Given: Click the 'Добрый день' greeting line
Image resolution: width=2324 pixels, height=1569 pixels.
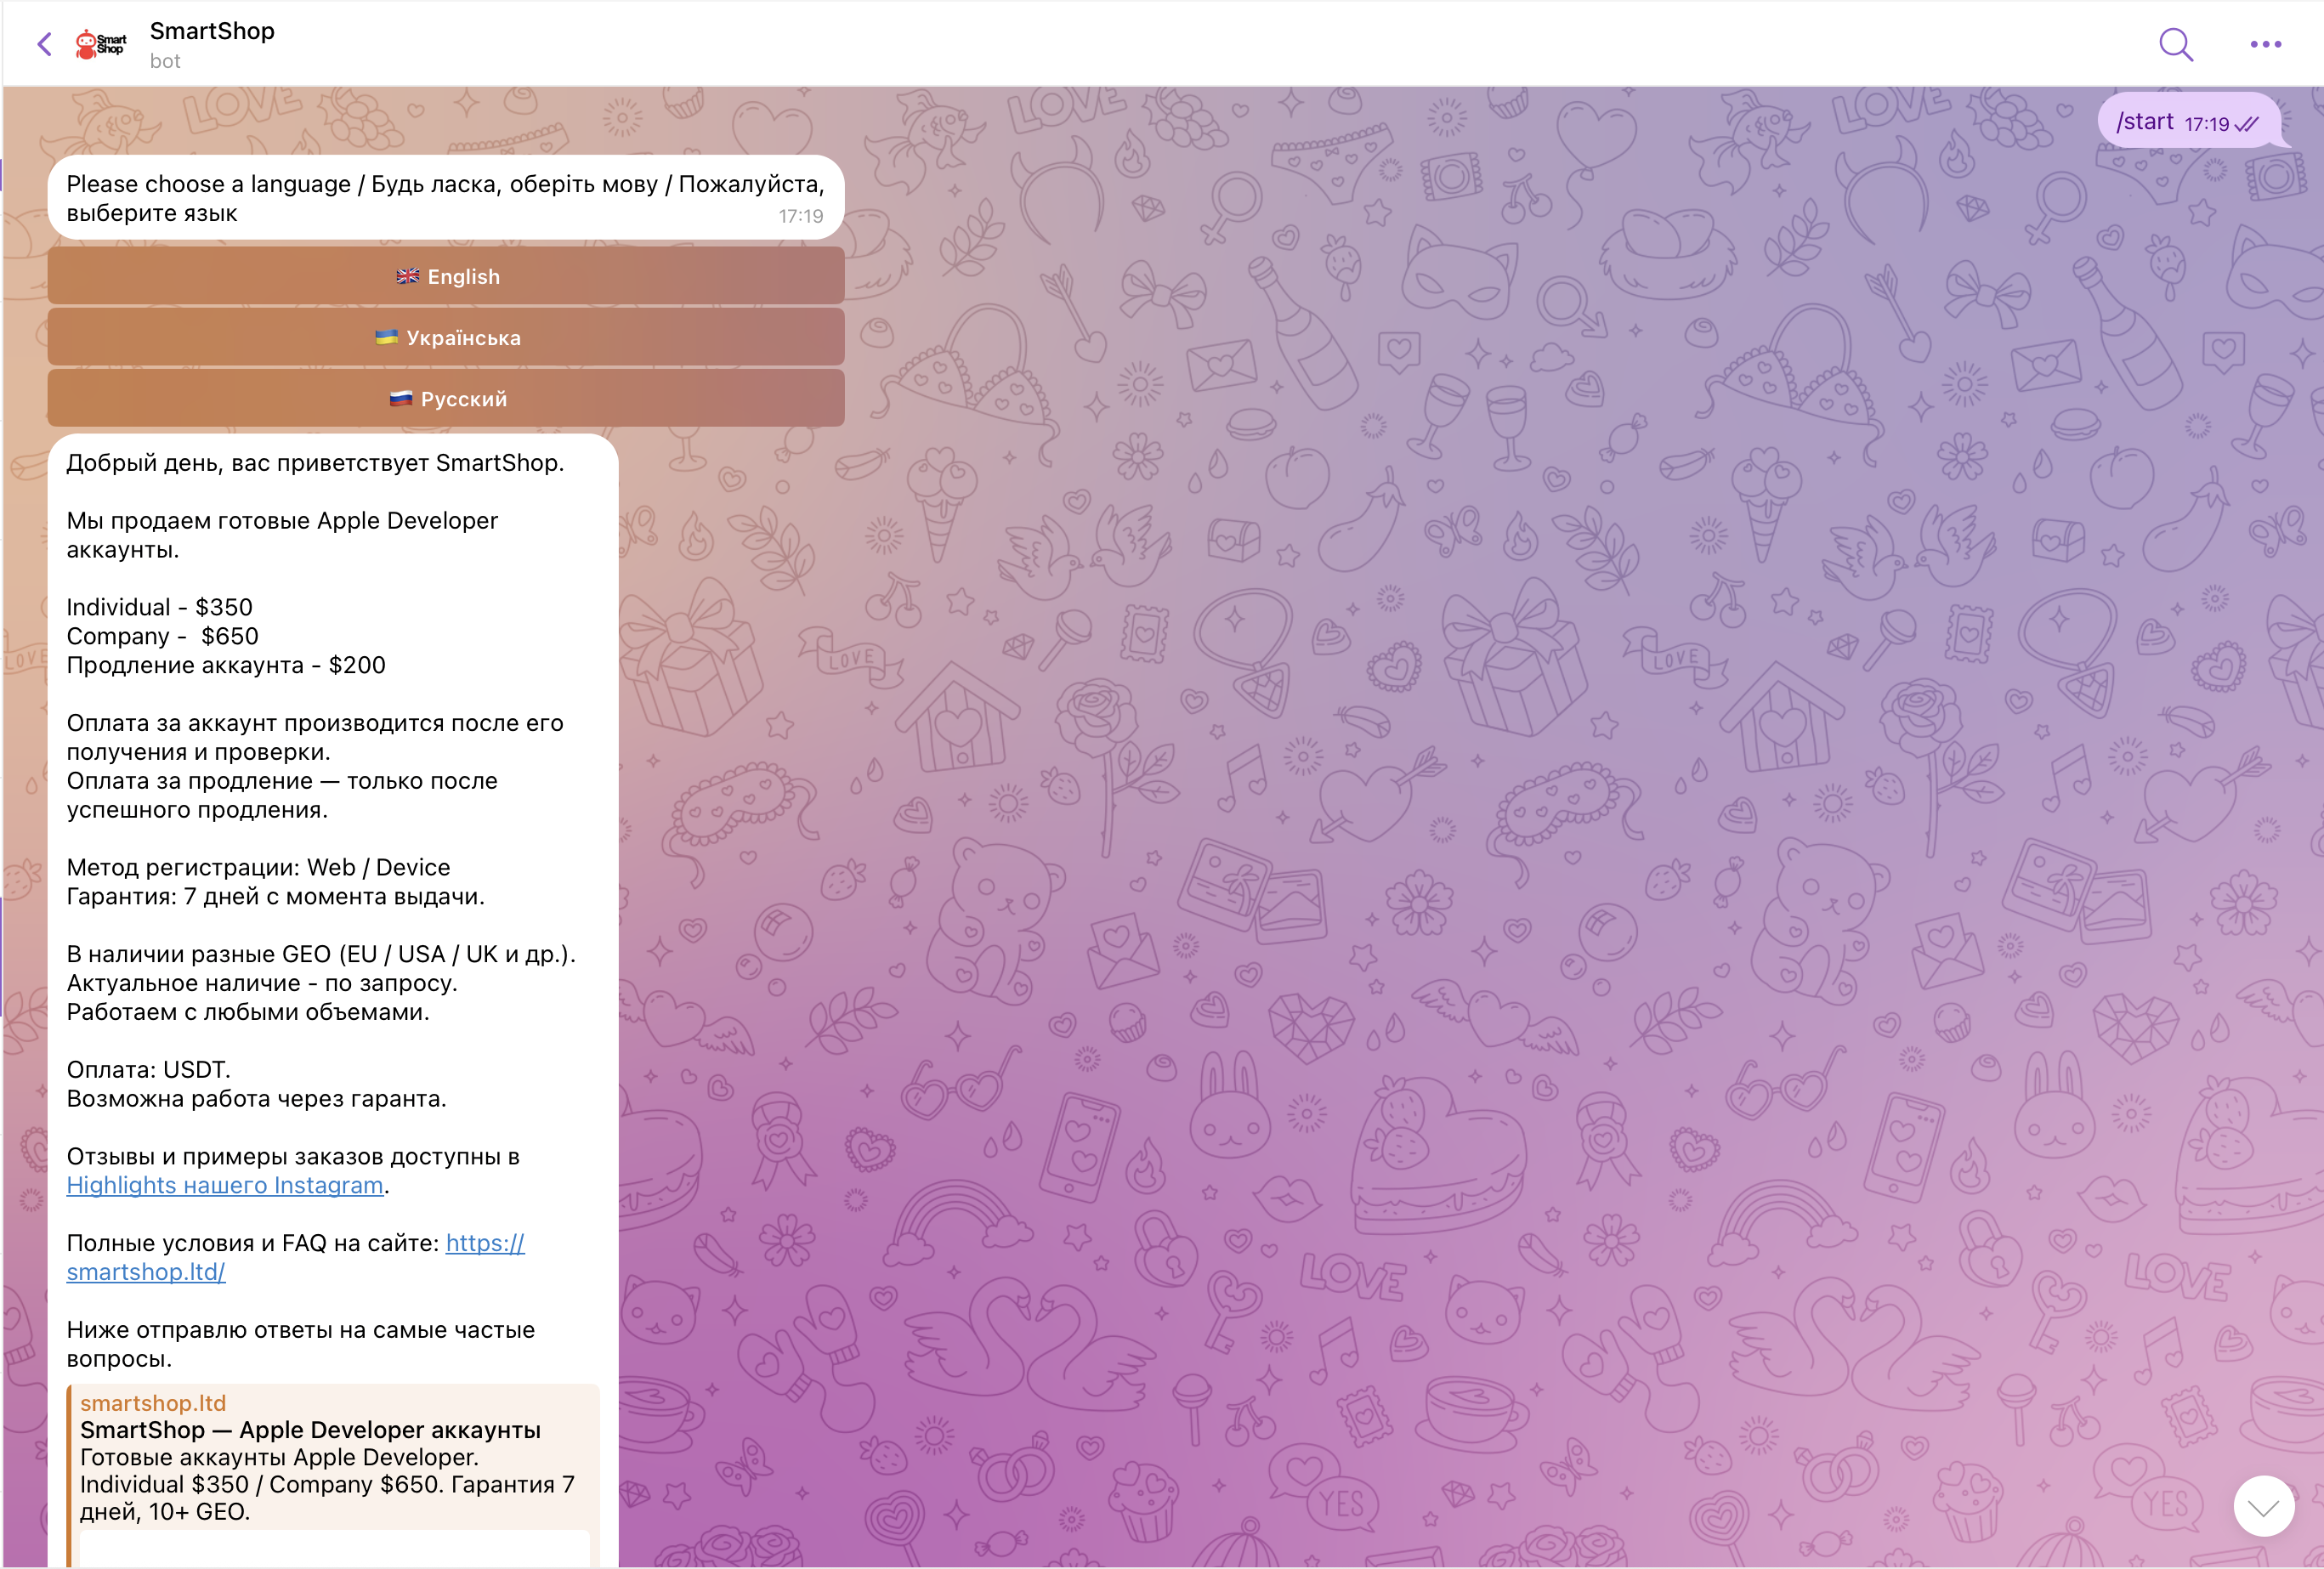Looking at the screenshot, I should coord(315,463).
